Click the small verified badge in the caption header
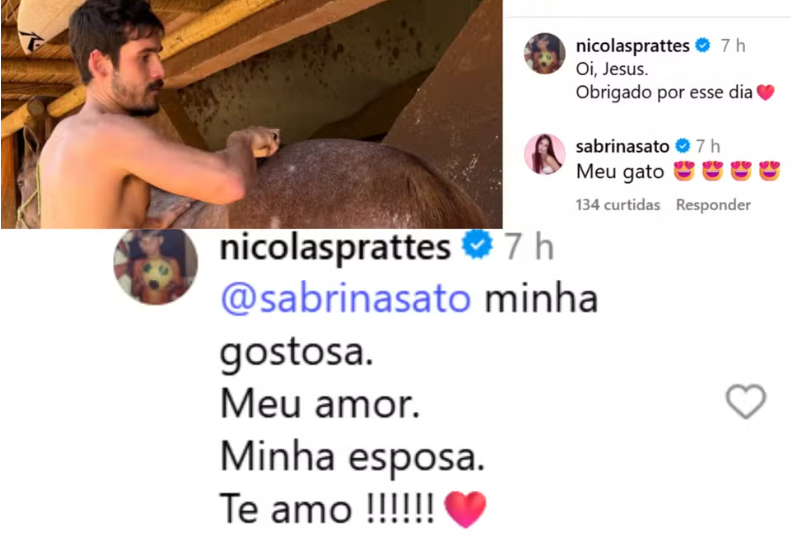 pyautogui.click(x=702, y=45)
